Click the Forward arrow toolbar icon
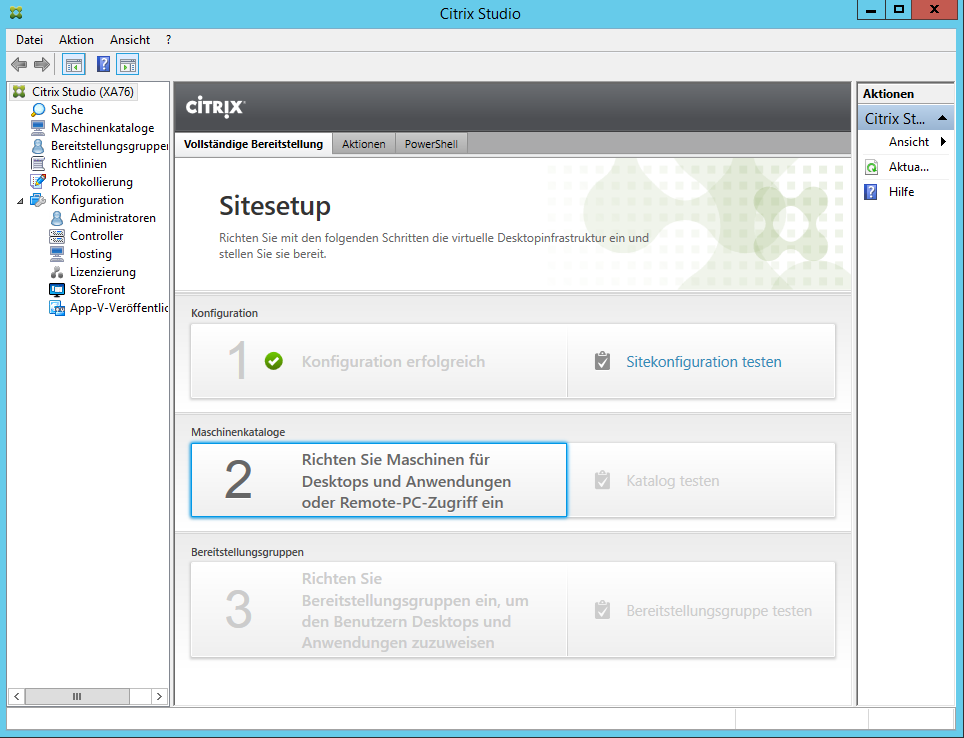964x738 pixels. pos(42,64)
